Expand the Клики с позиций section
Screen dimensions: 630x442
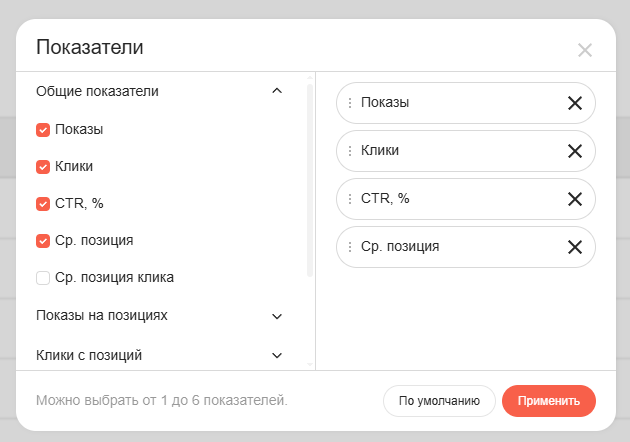pos(277,355)
